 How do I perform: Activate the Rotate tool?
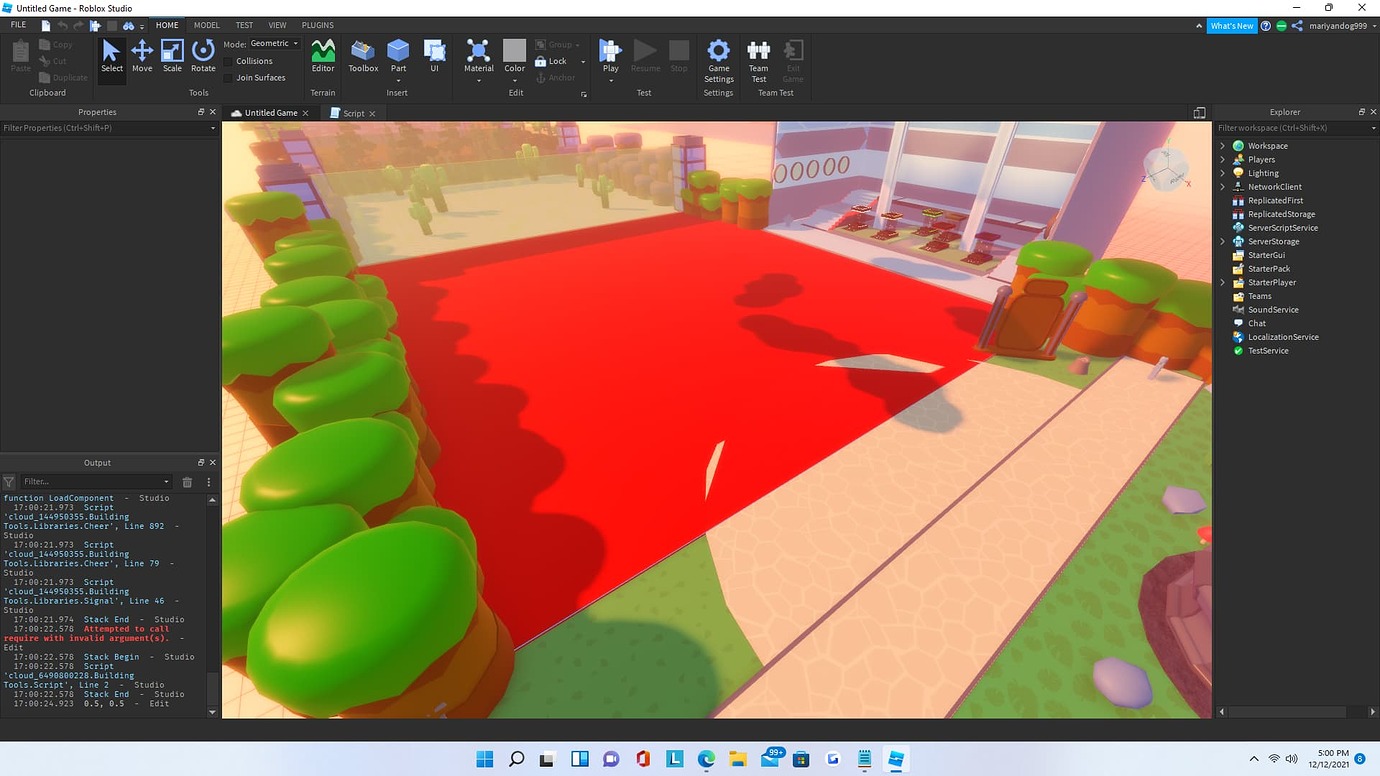point(203,57)
